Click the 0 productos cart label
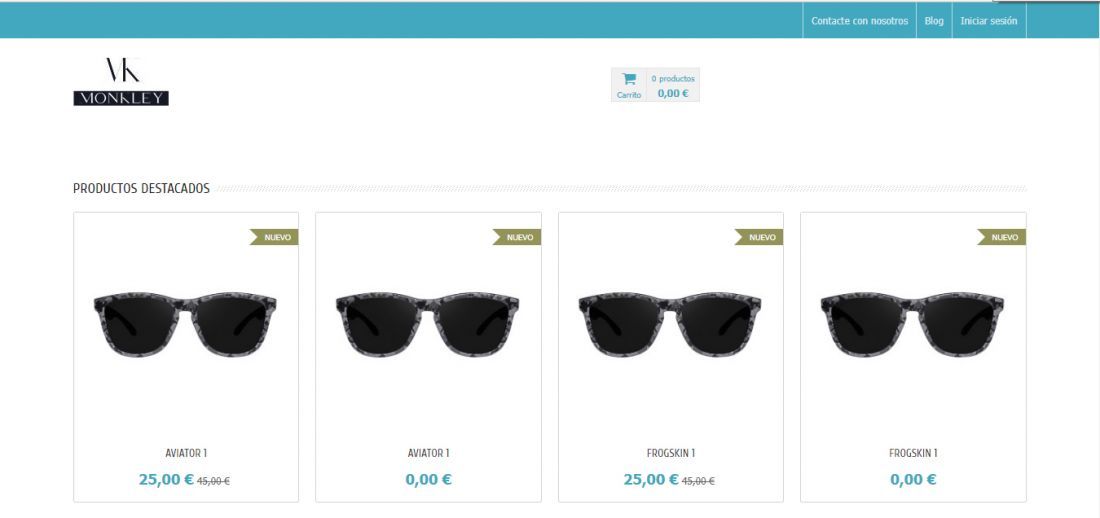This screenshot has width=1100, height=518. coord(673,79)
